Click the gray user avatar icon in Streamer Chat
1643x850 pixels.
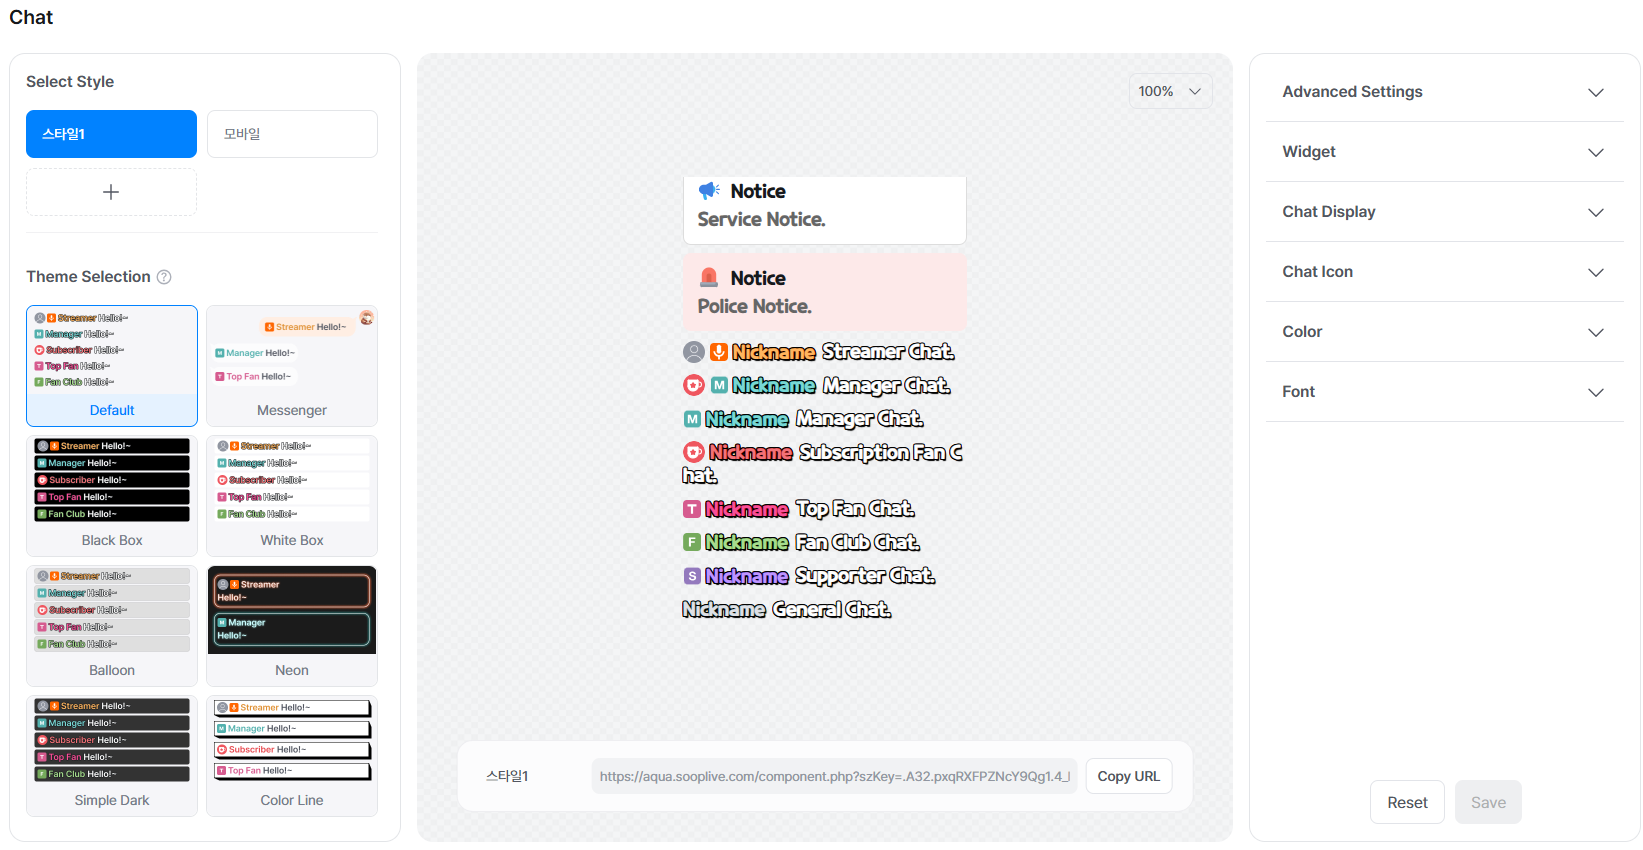pos(693,352)
